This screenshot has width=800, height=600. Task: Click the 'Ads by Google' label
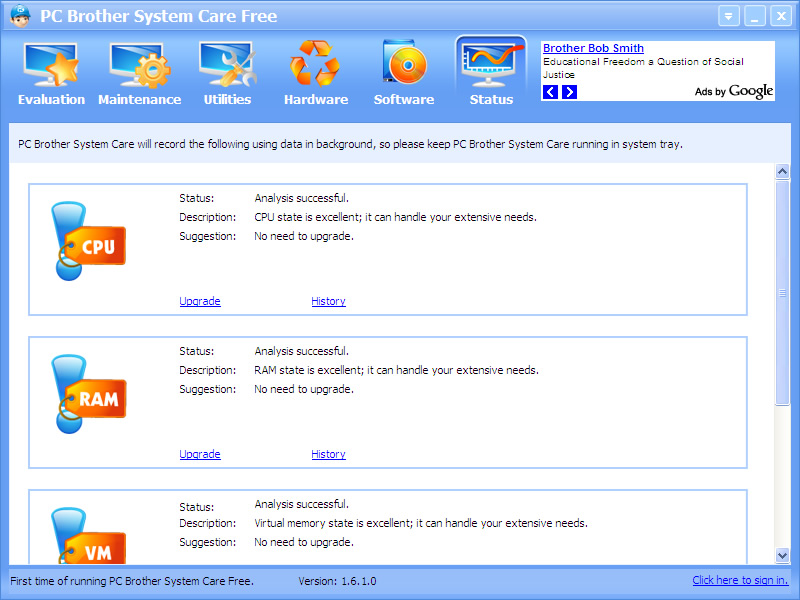pos(734,91)
